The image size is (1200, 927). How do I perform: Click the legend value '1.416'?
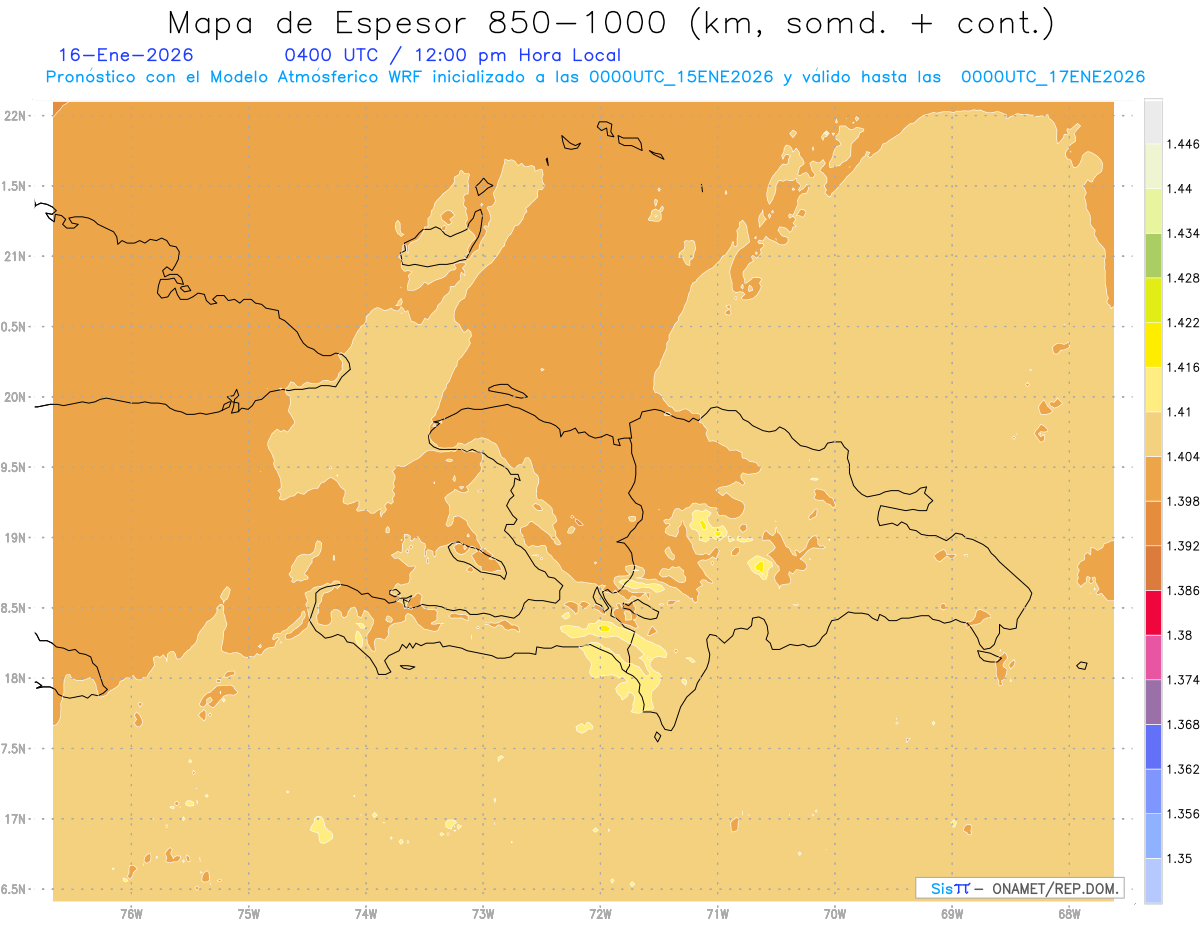(1183, 367)
